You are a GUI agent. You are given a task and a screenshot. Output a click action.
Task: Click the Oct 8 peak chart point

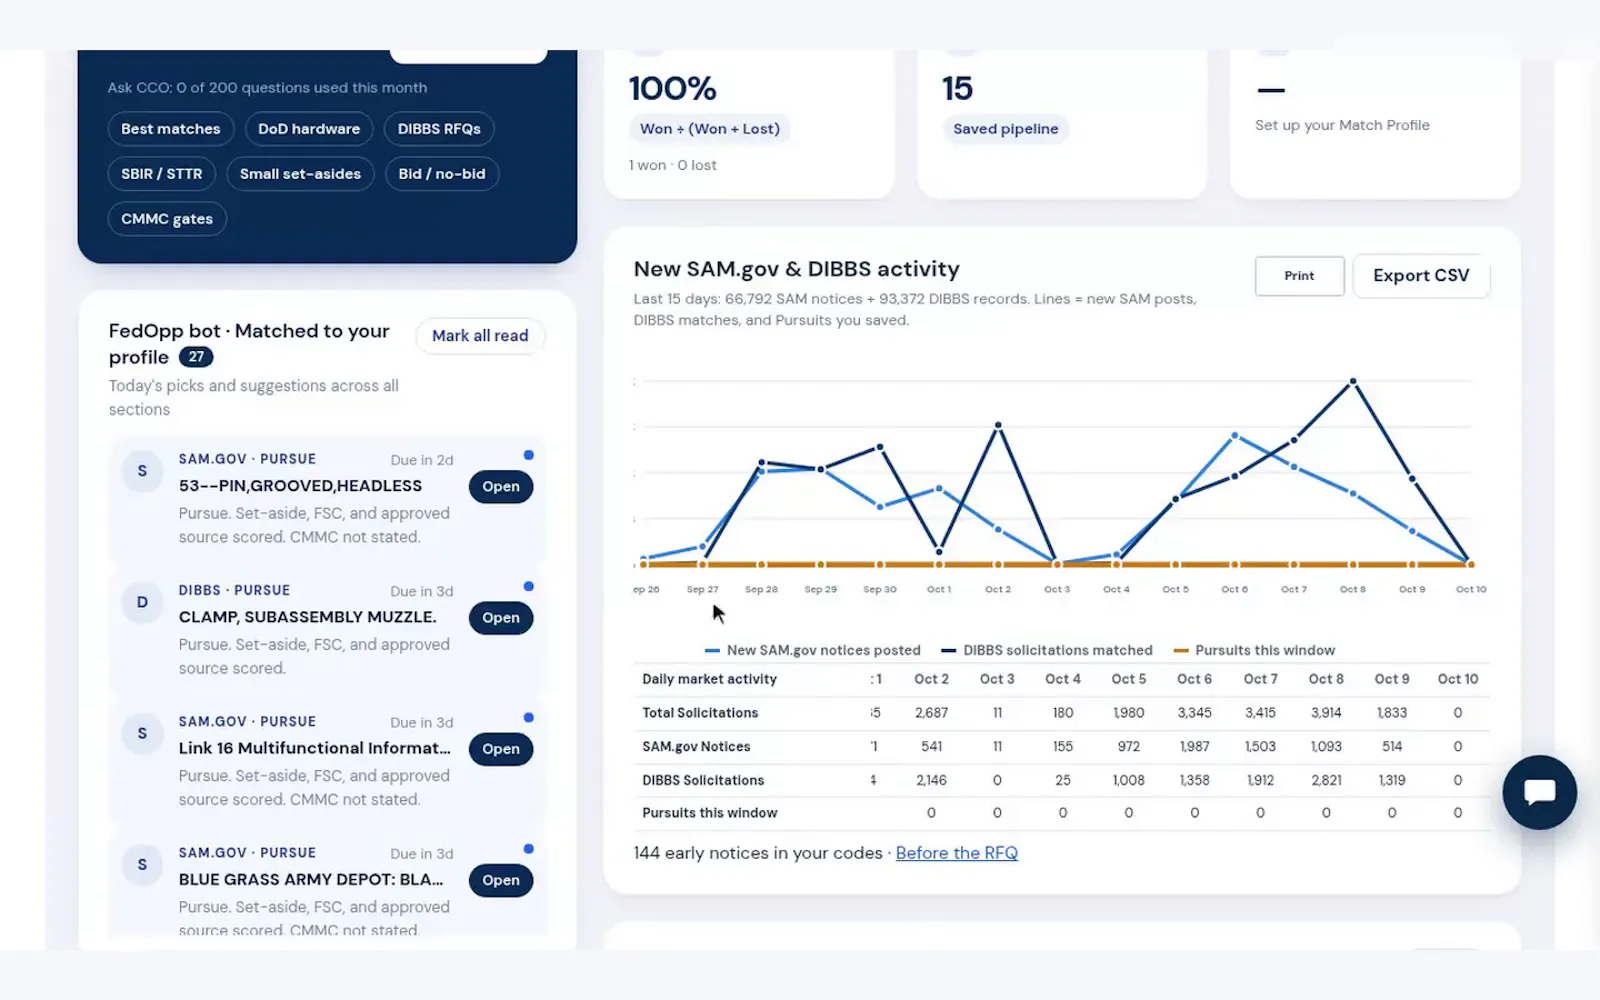1353,381
